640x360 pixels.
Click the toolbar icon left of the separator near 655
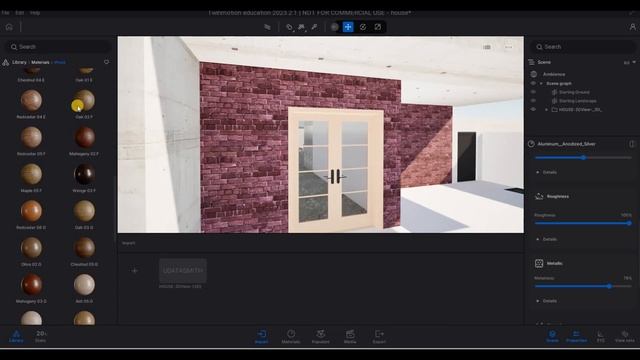(x=267, y=27)
